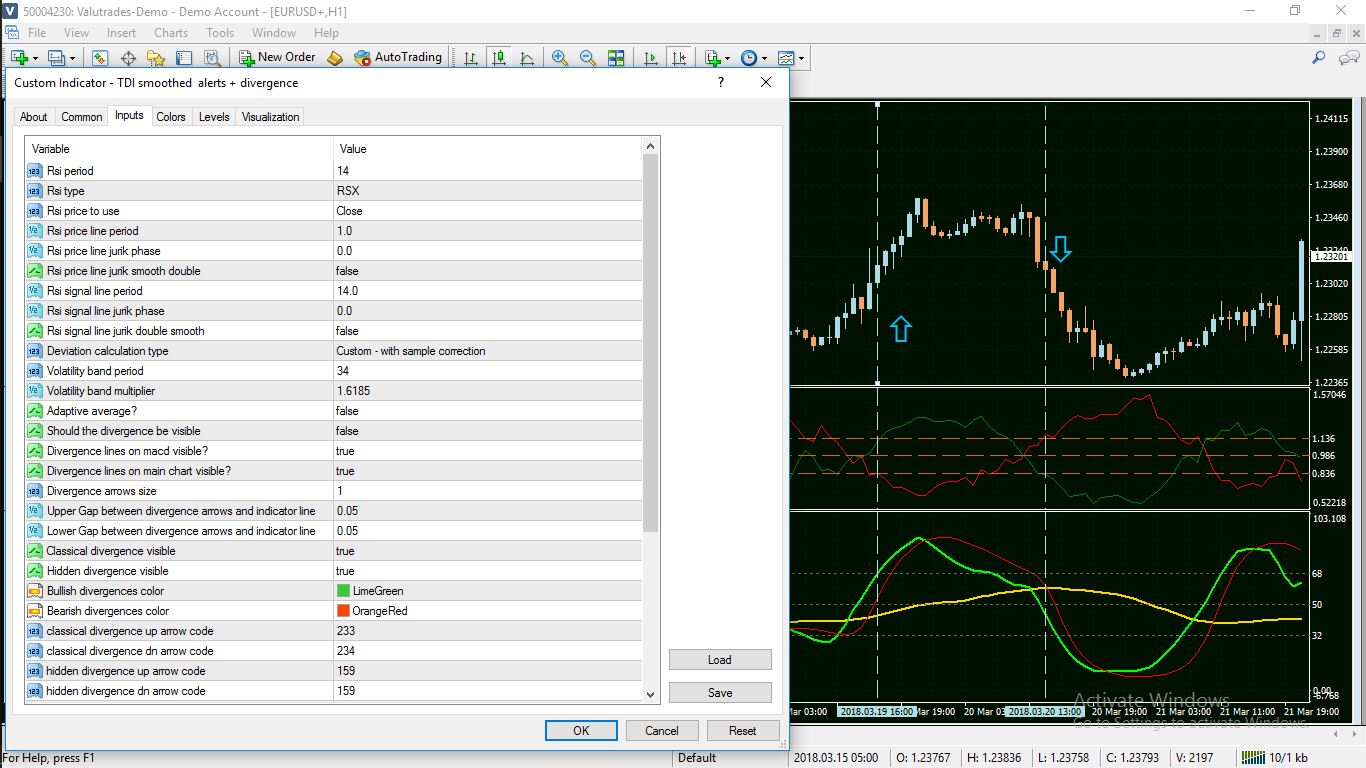This screenshot has height=768, width=1366.
Task: Enable chart auto scroll icon
Action: pyautogui.click(x=651, y=58)
